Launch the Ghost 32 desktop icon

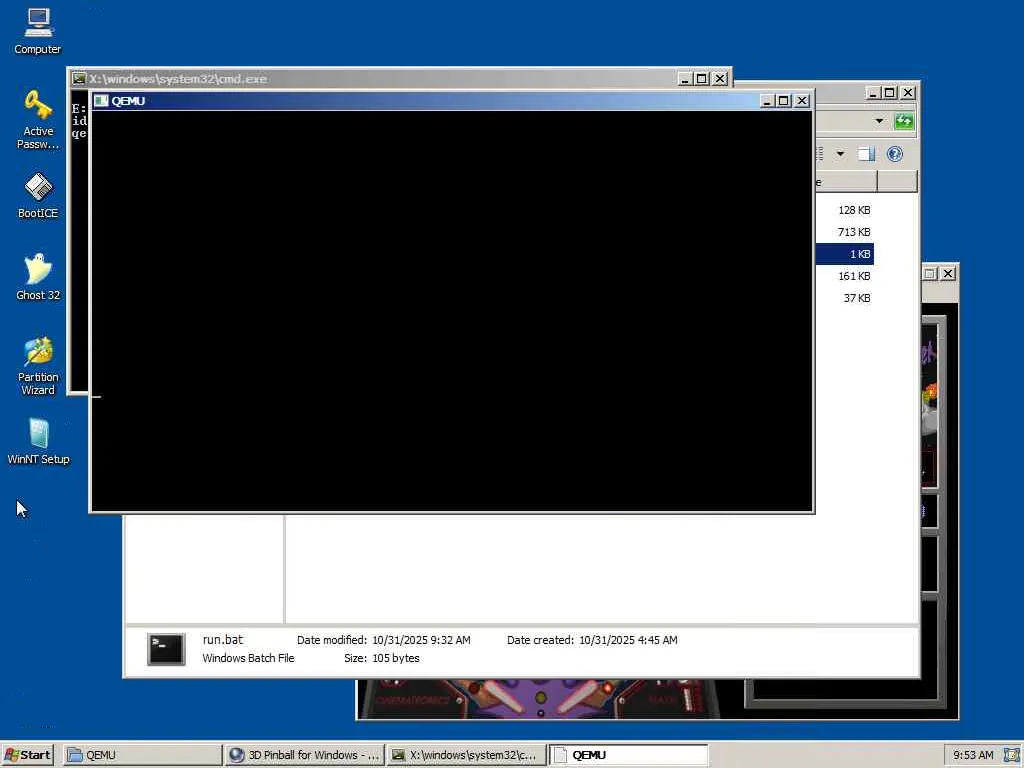pos(38,277)
